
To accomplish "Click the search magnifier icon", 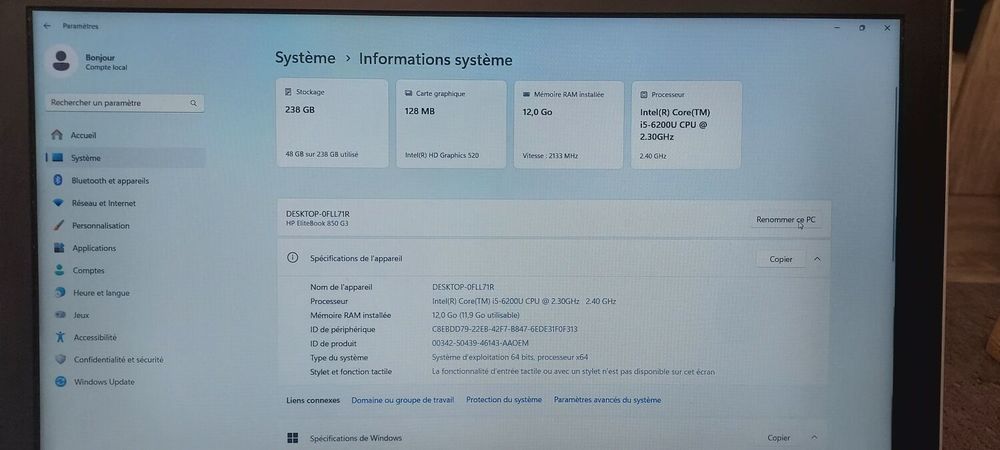I will tap(193, 103).
